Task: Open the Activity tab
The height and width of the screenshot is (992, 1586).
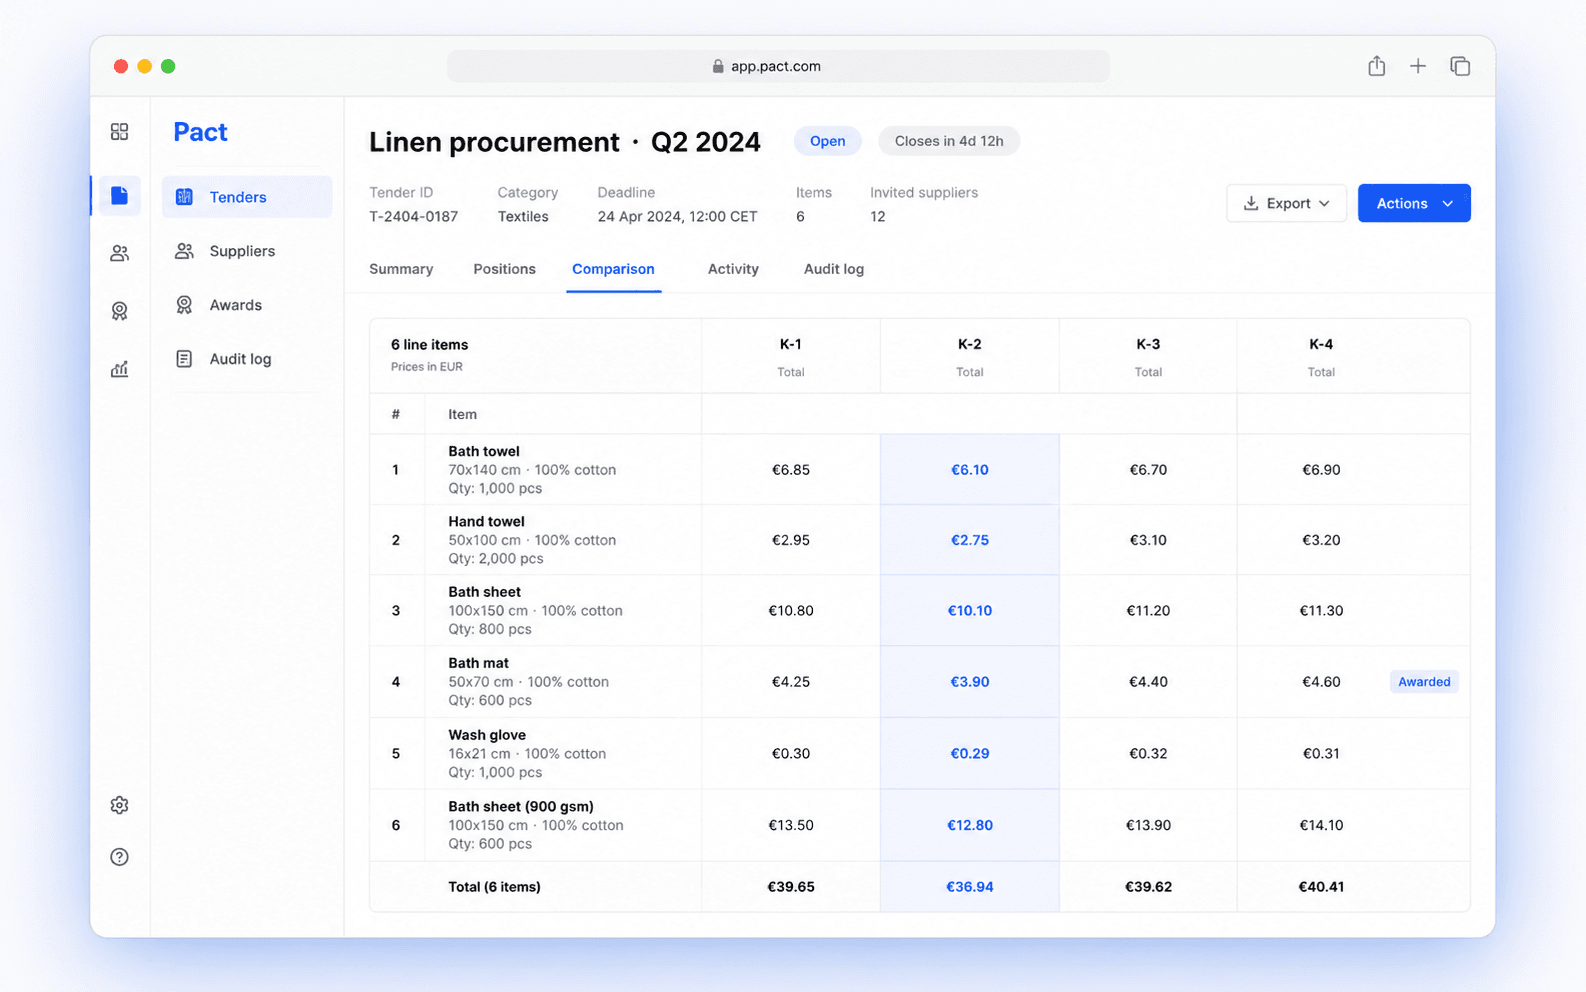Action: [x=733, y=269]
